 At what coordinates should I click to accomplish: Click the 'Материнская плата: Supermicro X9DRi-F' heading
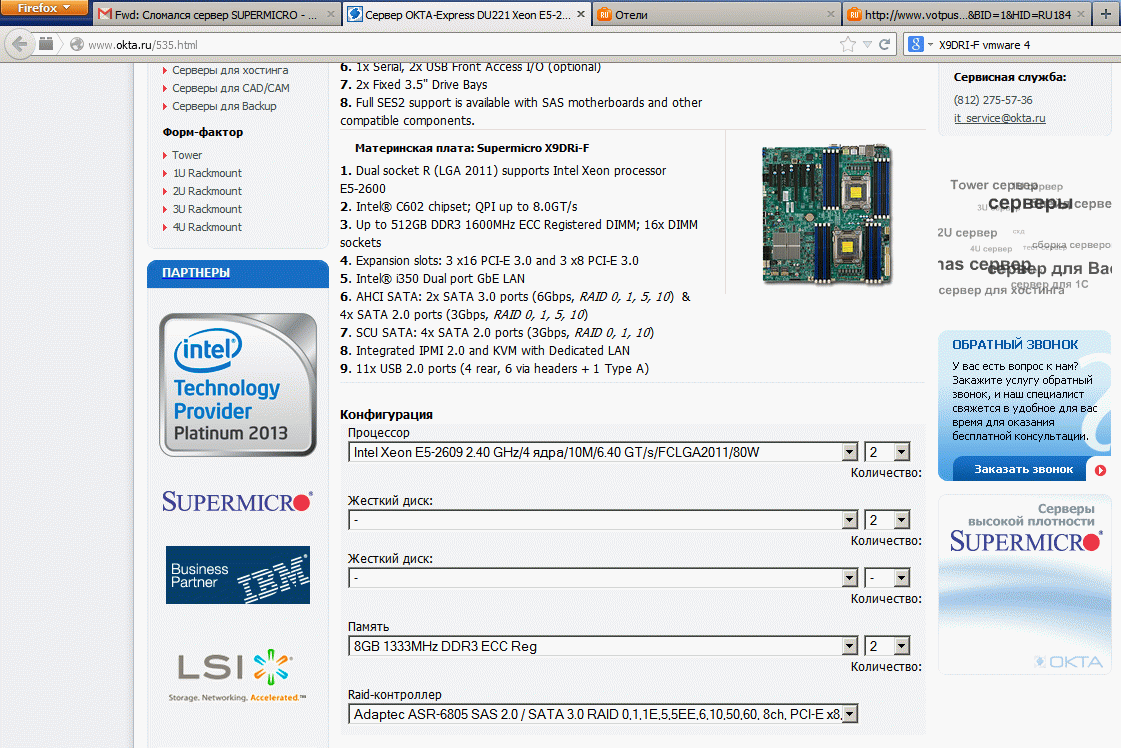(472, 148)
